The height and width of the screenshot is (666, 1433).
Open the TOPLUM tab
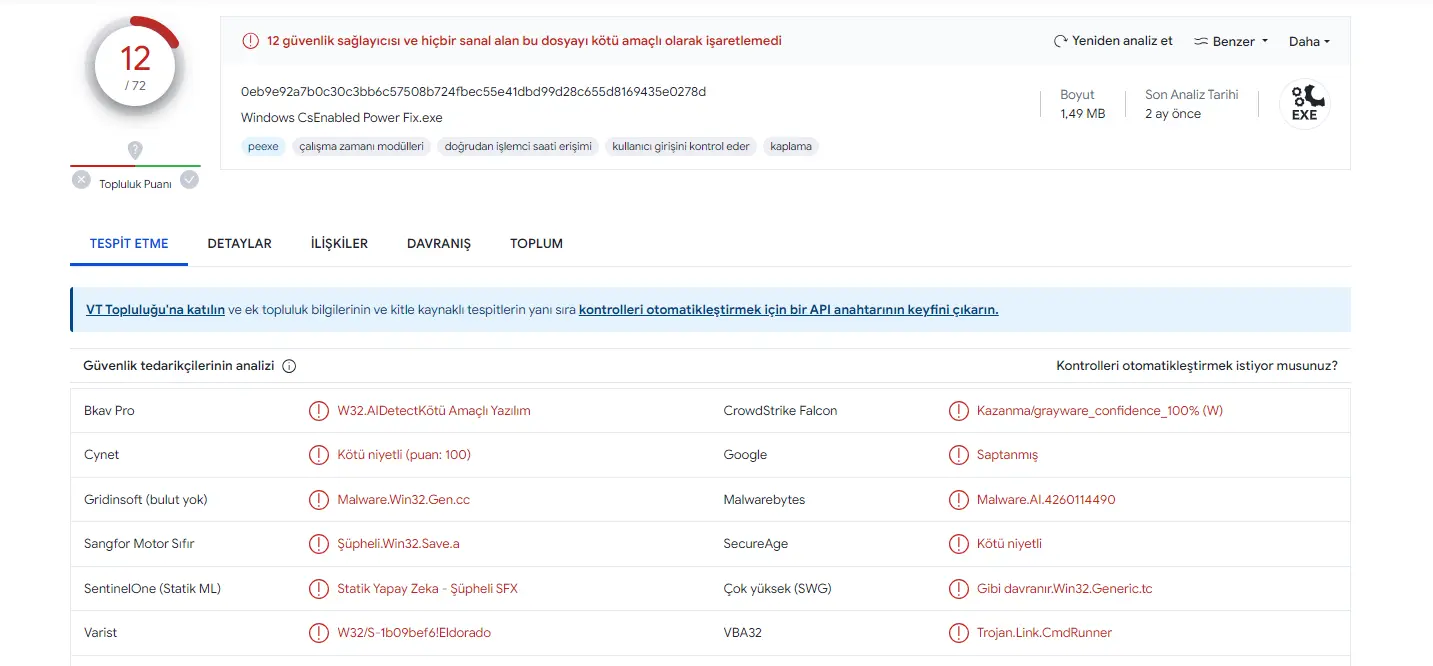tap(536, 243)
